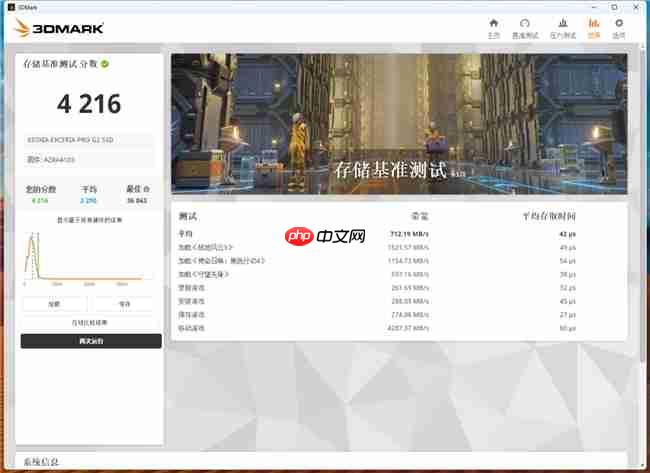Click the storage benchmark banner image
Image resolution: width=650 pixels, height=473 pixels.
tap(399, 124)
